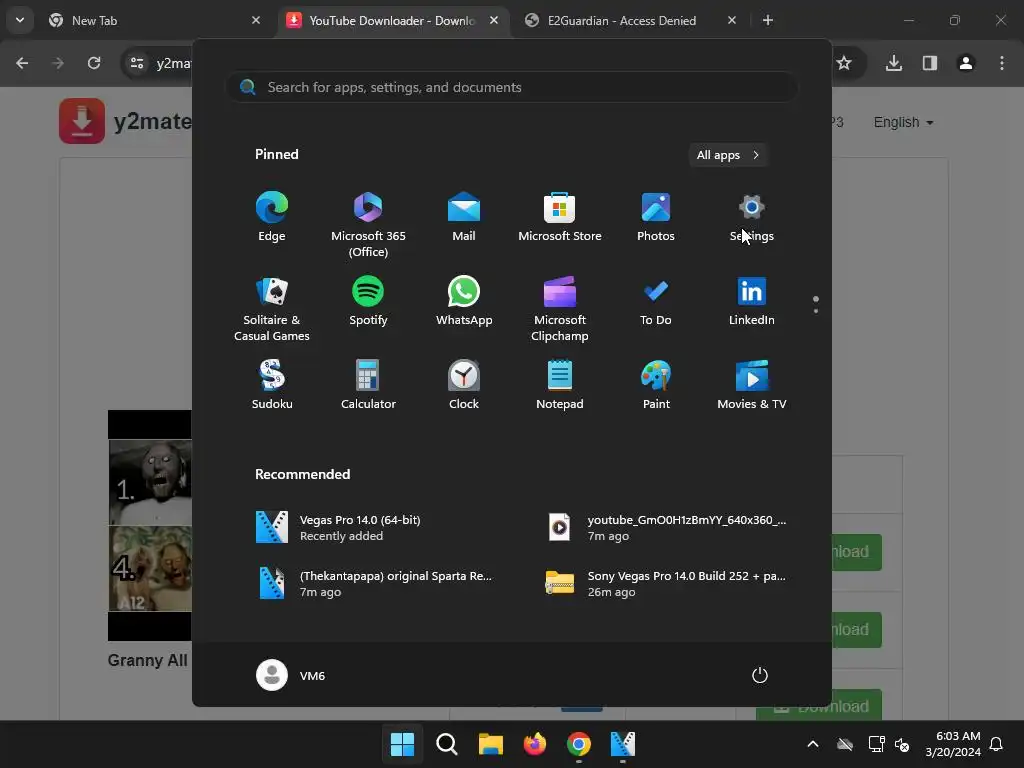Screen dimensions: 1024x768
Task: Launch Firefox from taskbar
Action: pyautogui.click(x=535, y=744)
